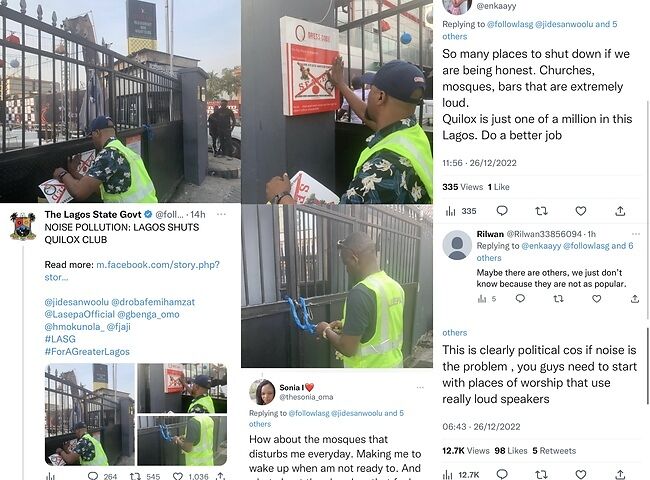Retweet the enkaayy reply about churches
Image resolution: width=650 pixels, height=480 pixels.
[541, 211]
